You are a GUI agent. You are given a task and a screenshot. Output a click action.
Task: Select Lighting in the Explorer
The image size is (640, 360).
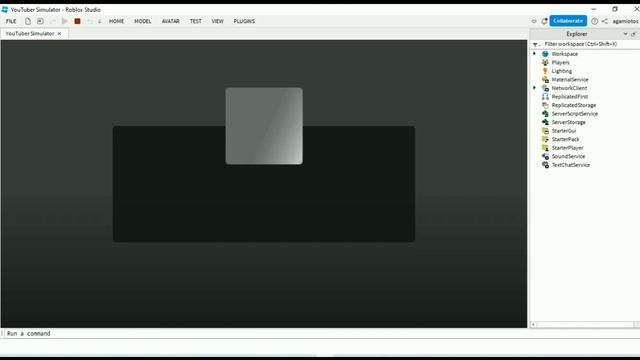(562, 71)
